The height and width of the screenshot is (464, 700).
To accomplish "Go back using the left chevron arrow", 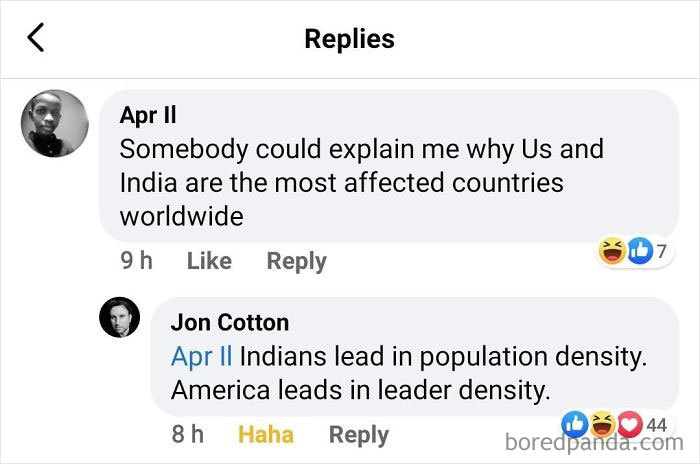I will tap(36, 38).
